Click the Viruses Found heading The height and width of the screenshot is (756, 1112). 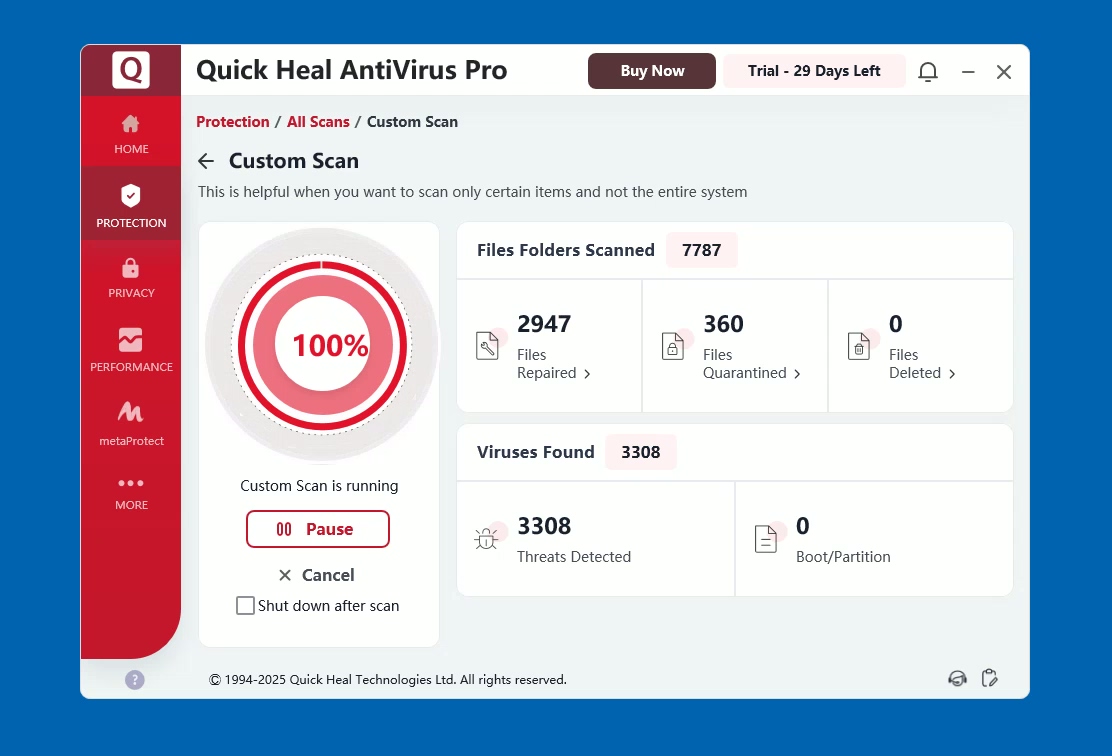(535, 452)
